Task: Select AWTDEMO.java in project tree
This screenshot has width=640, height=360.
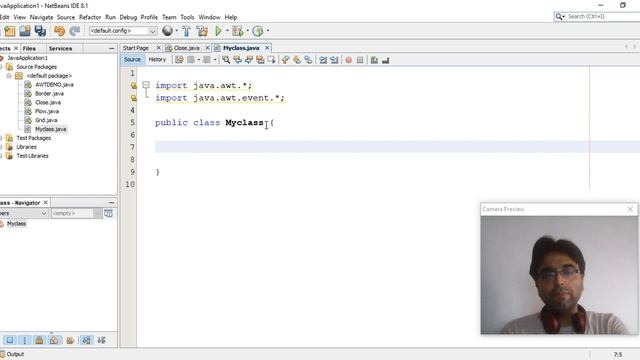Action: pyautogui.click(x=54, y=84)
